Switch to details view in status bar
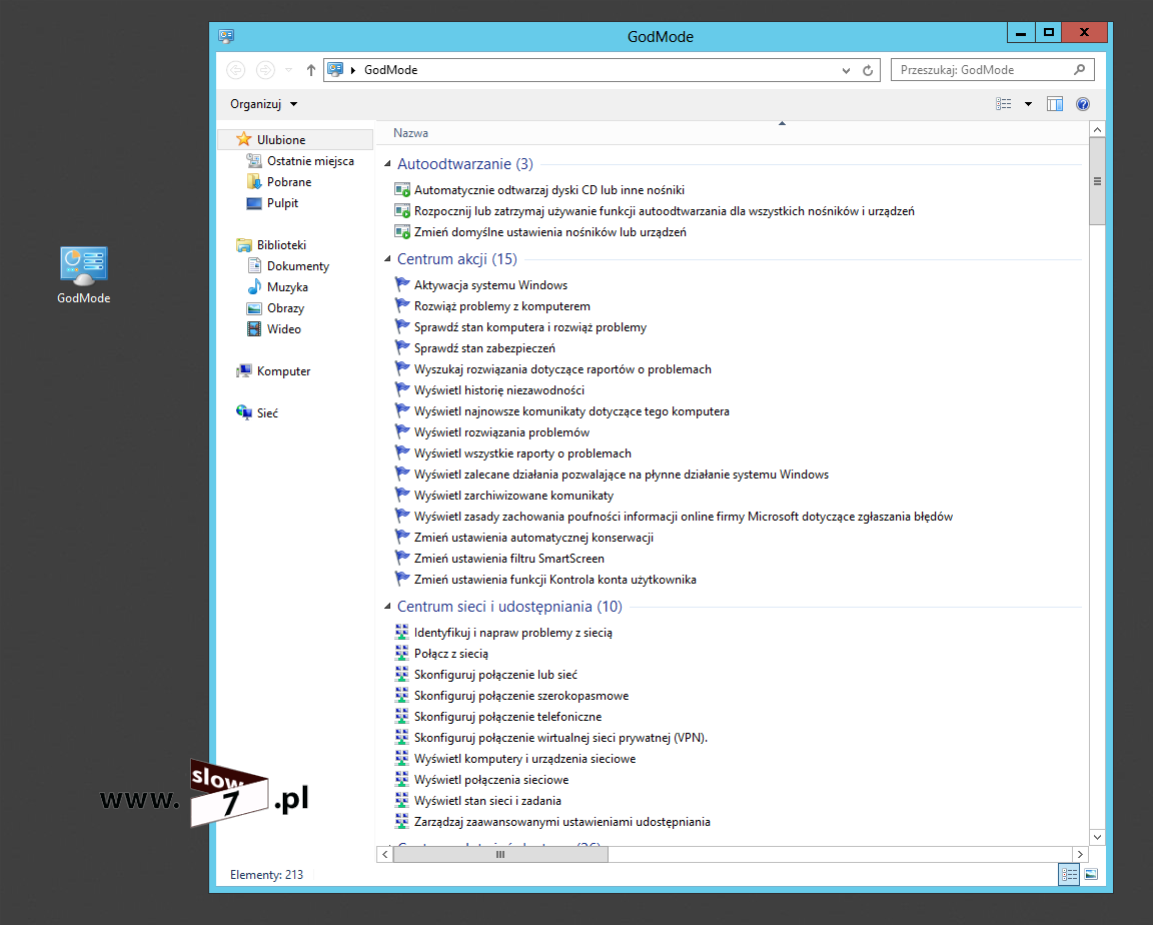1153x925 pixels. pos(1069,874)
